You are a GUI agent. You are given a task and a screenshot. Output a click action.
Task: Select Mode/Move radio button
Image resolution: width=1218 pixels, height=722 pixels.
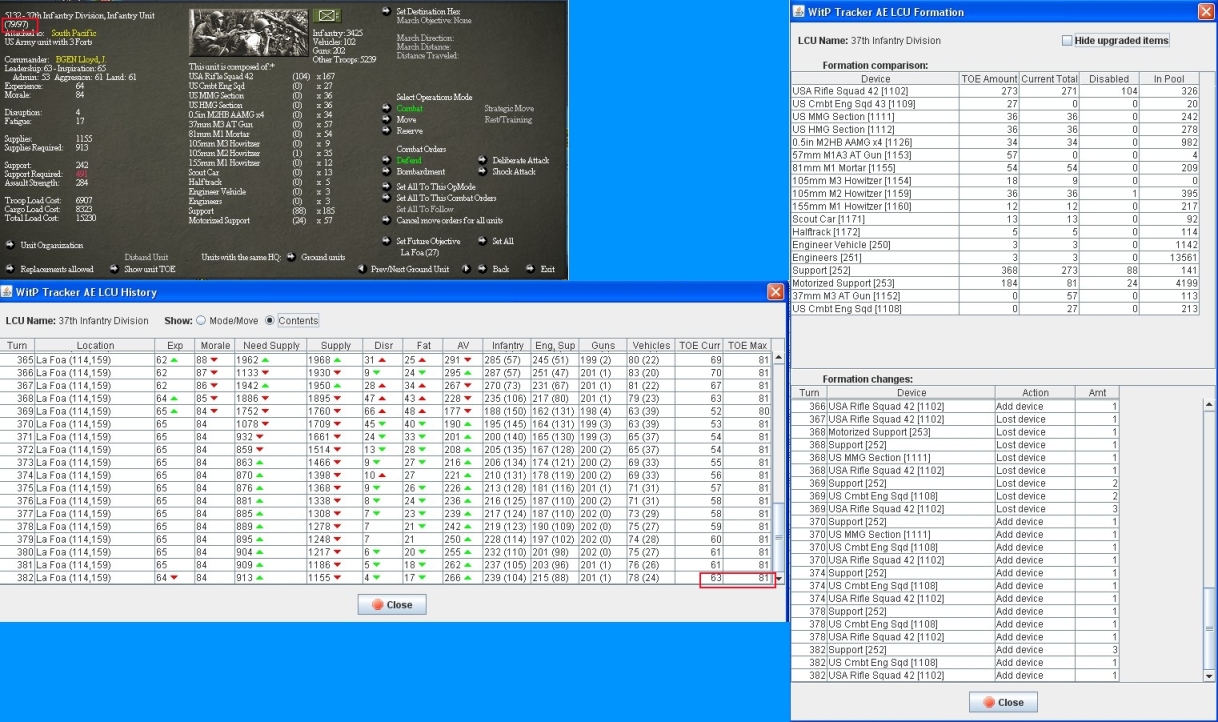click(x=200, y=321)
